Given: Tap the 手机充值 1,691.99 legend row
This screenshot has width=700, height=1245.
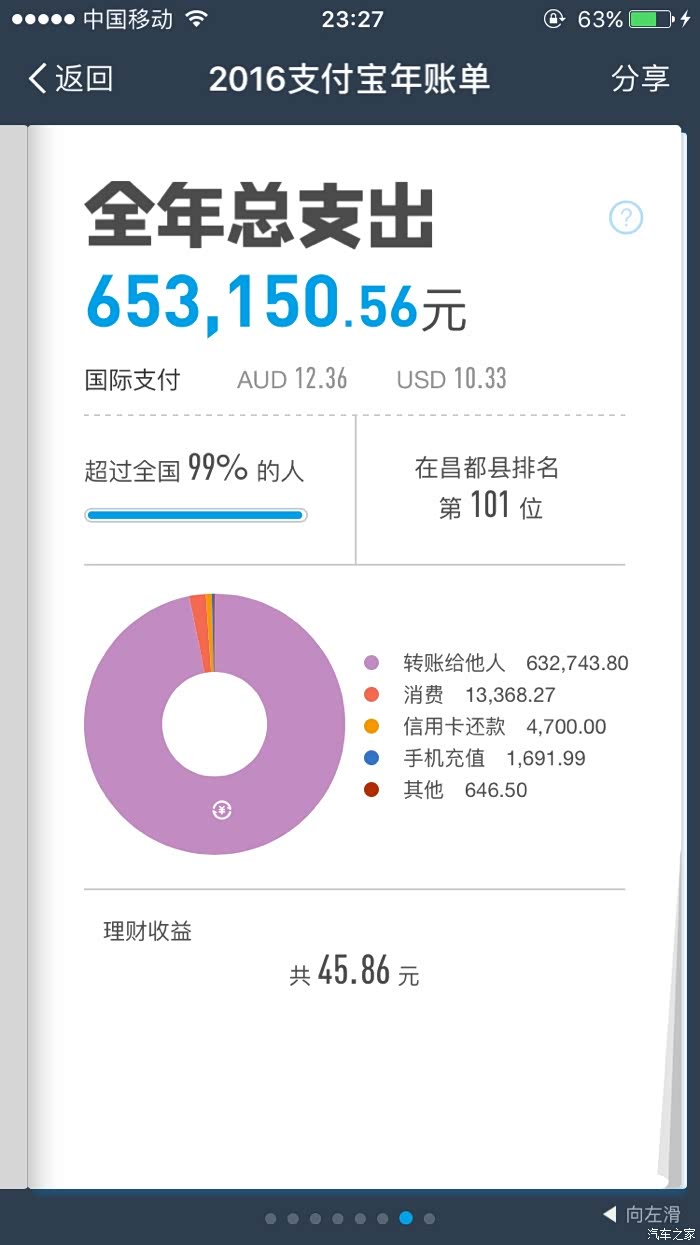Looking at the screenshot, I should coord(475,758).
